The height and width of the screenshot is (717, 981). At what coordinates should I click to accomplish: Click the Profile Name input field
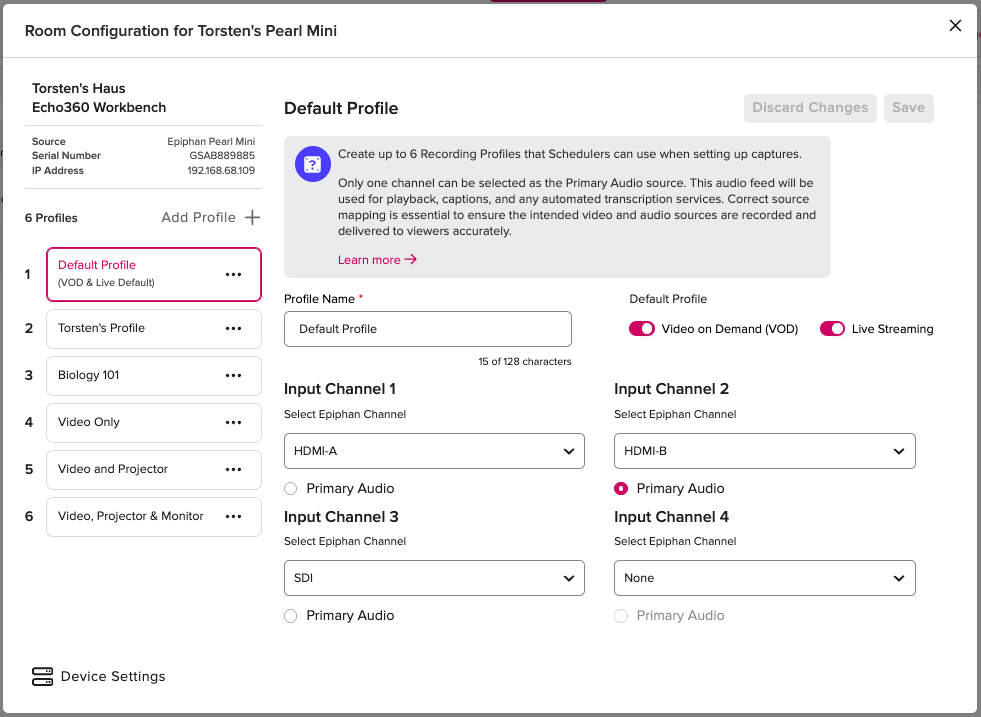[x=428, y=329]
